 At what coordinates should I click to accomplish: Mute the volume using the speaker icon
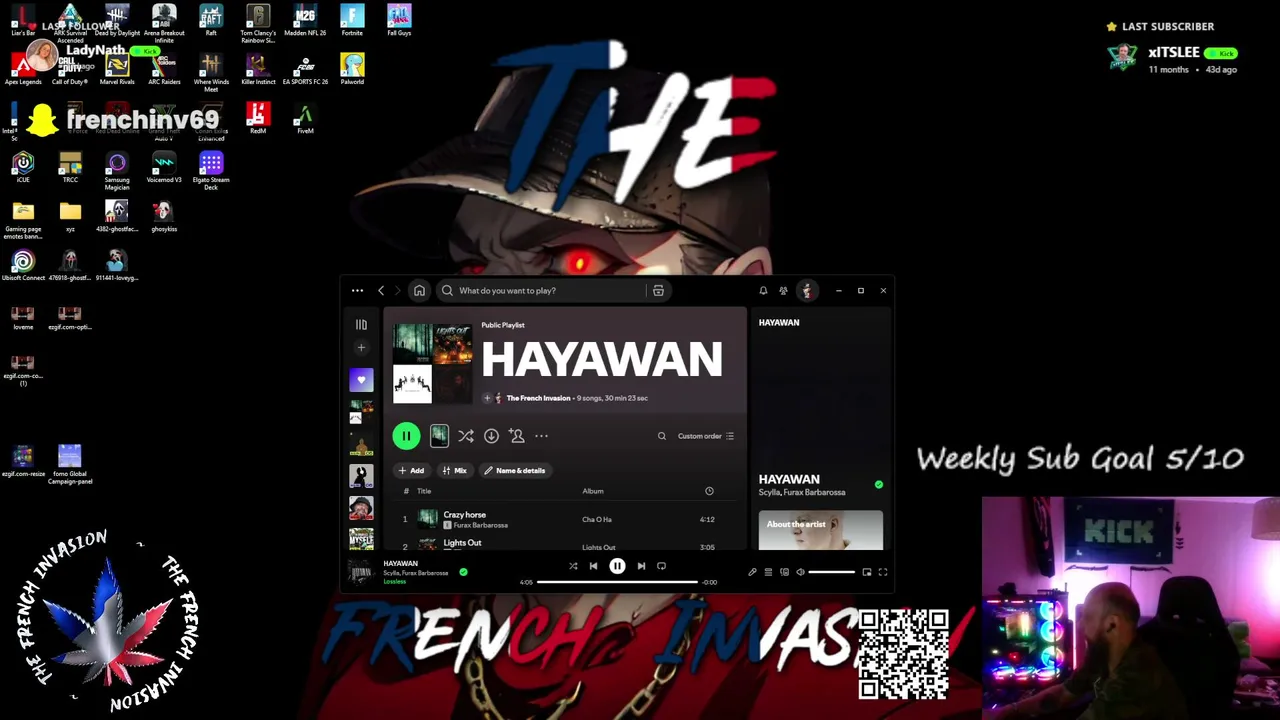[800, 572]
